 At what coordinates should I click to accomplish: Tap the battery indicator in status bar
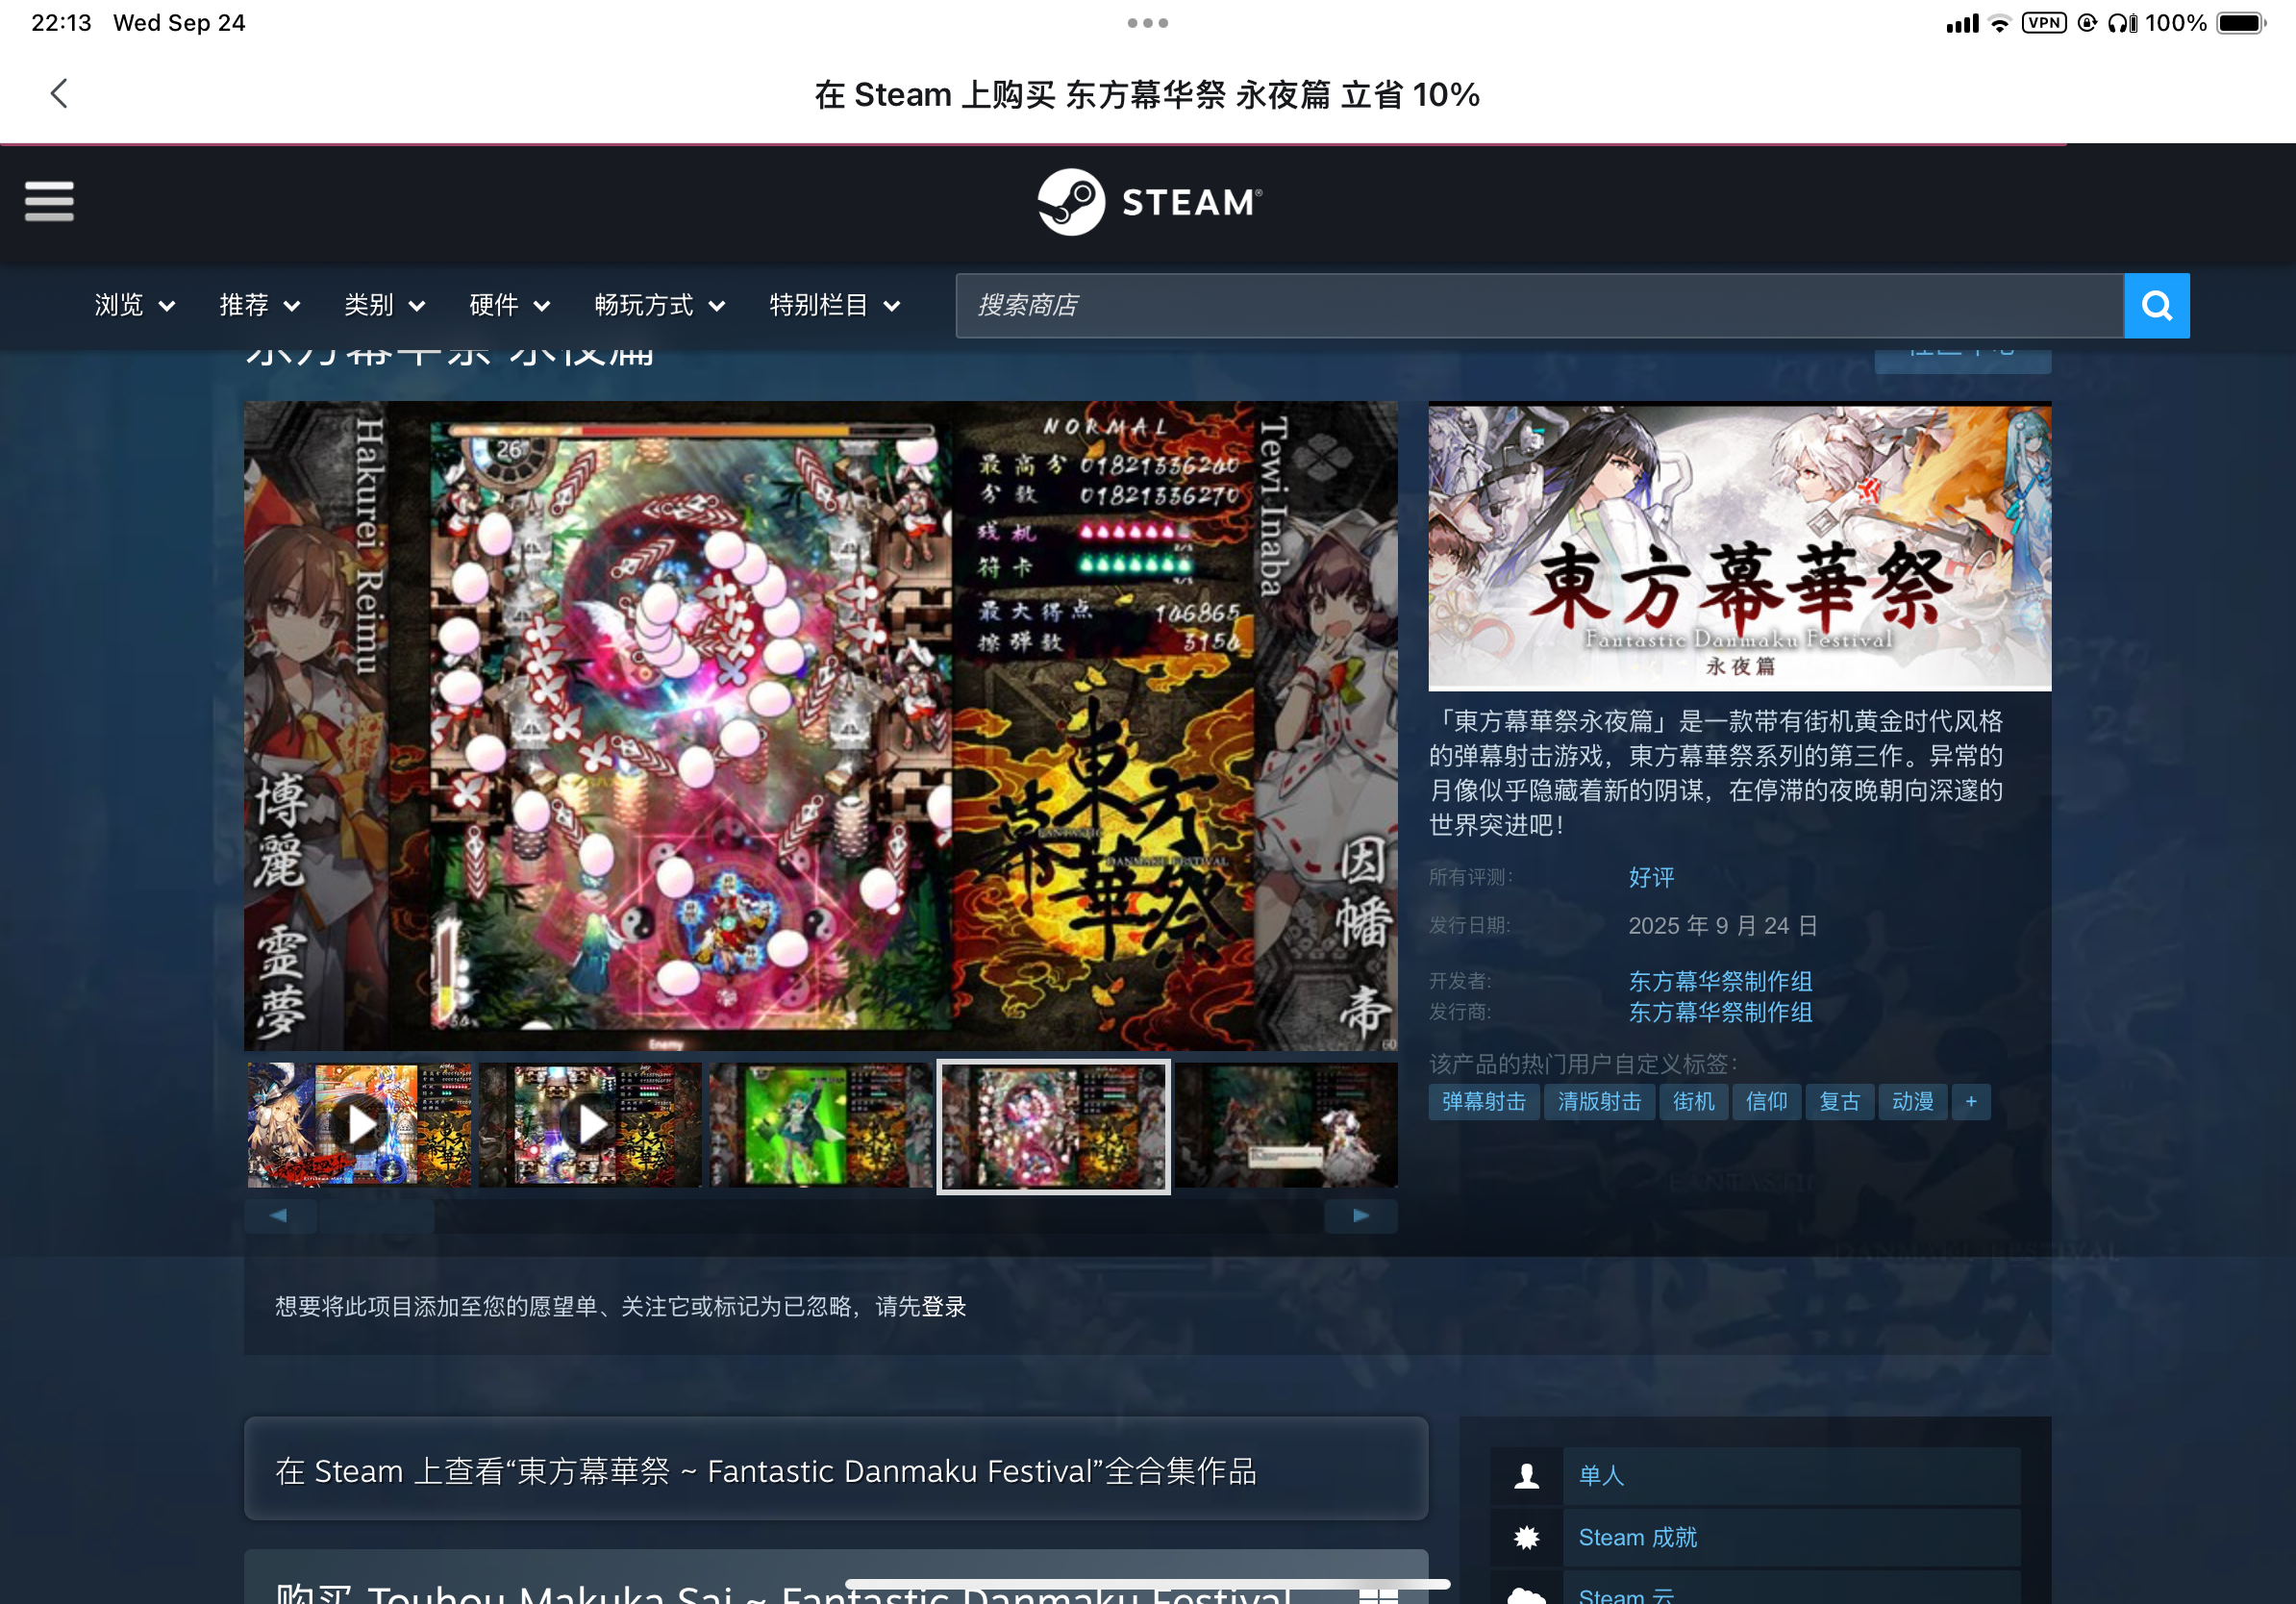pyautogui.click(x=2240, y=23)
